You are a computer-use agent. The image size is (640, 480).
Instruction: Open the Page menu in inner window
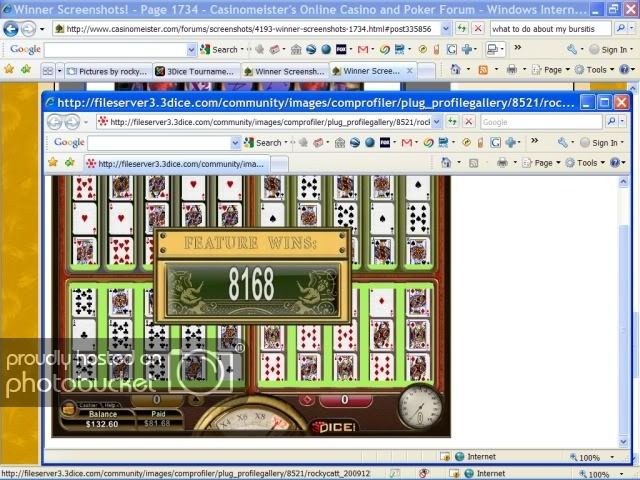(541, 163)
